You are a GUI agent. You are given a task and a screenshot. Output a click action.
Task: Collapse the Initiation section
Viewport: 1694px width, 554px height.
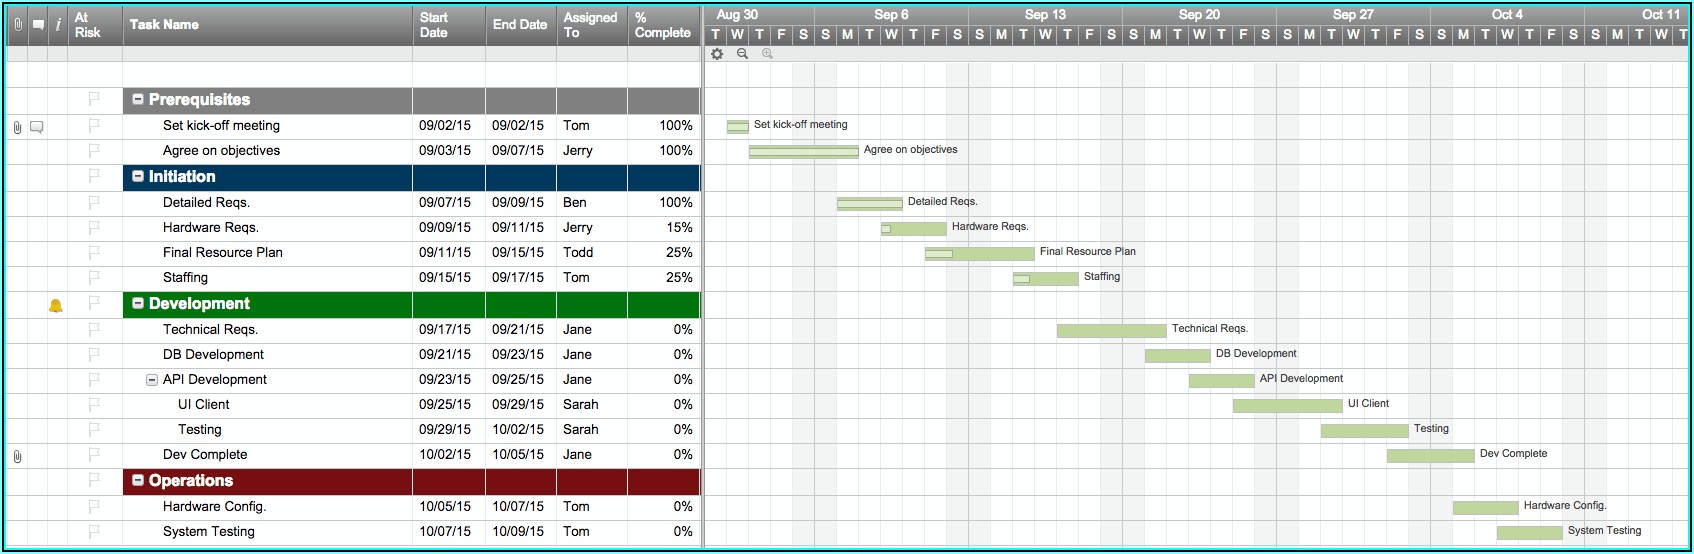tap(138, 177)
